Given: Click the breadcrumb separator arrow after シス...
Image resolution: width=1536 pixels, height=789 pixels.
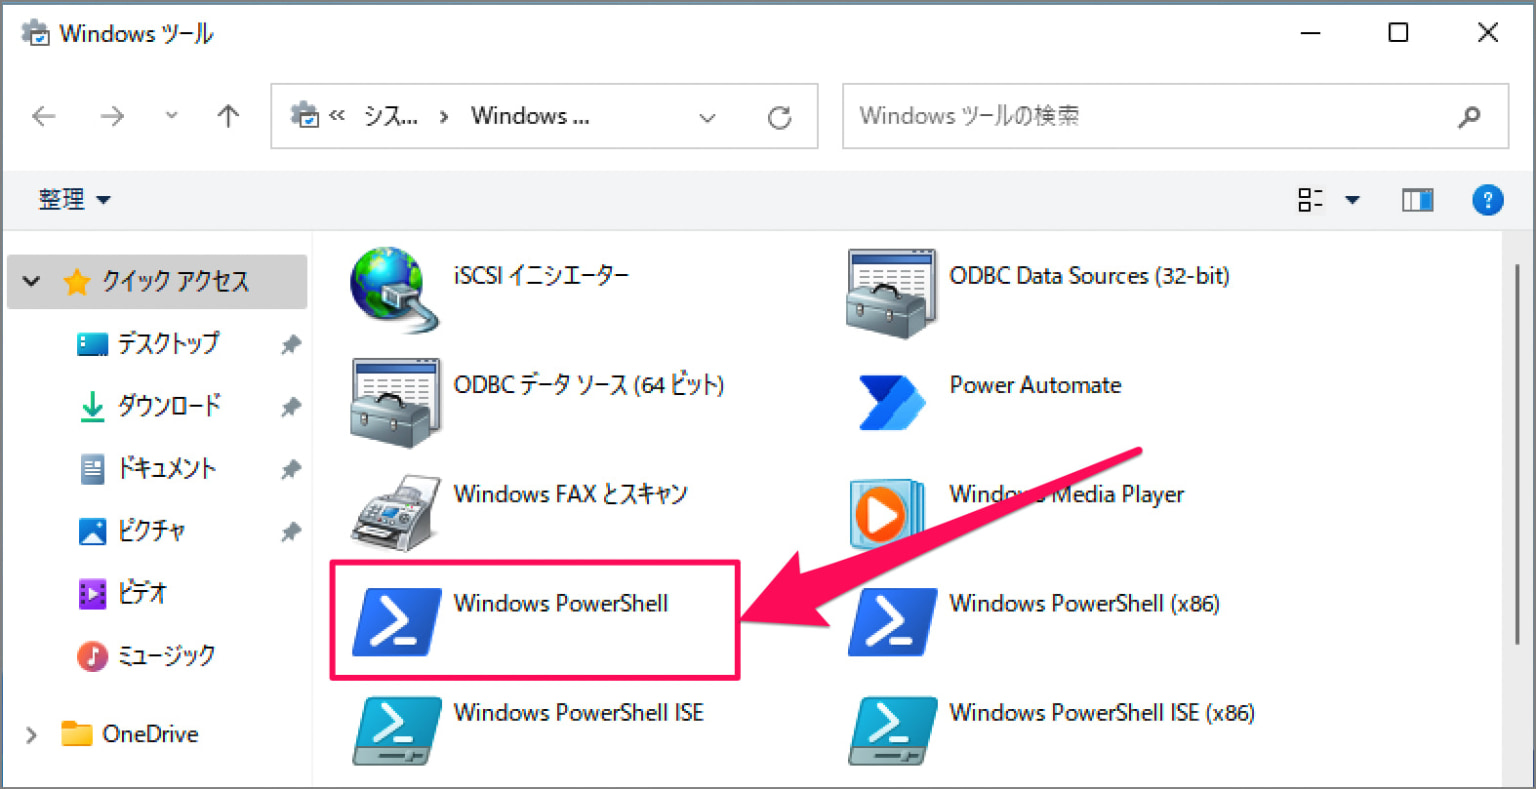Looking at the screenshot, I should tap(445, 117).
